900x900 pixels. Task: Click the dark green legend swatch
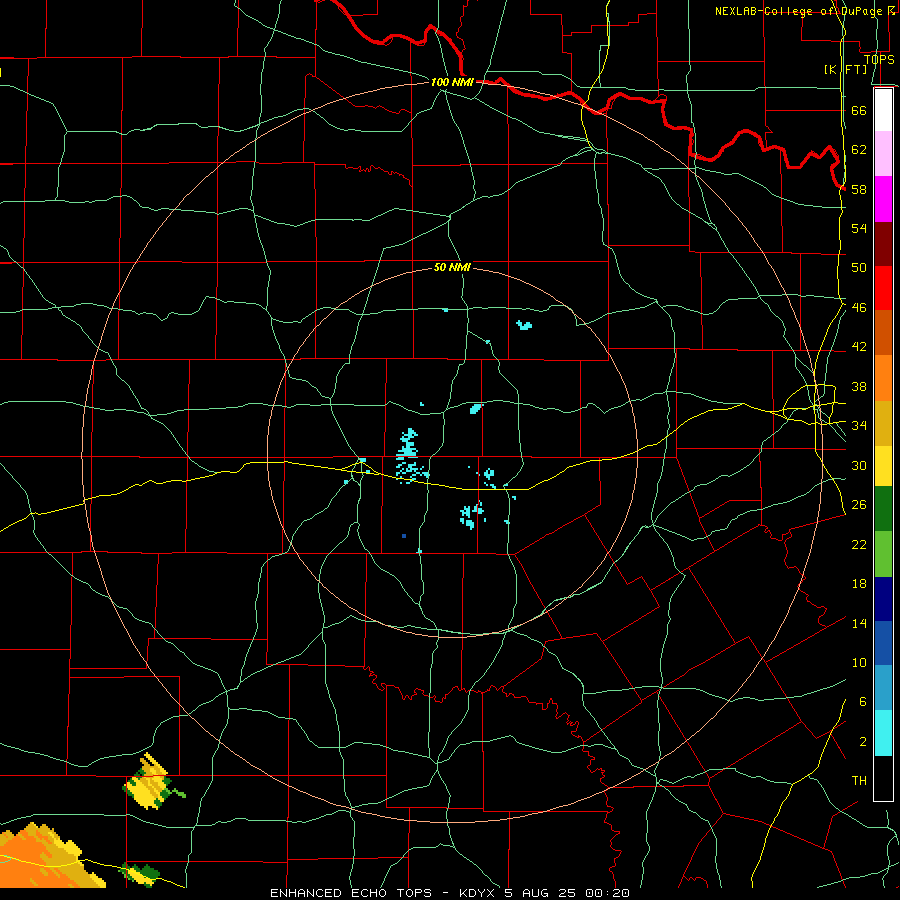pos(883,509)
